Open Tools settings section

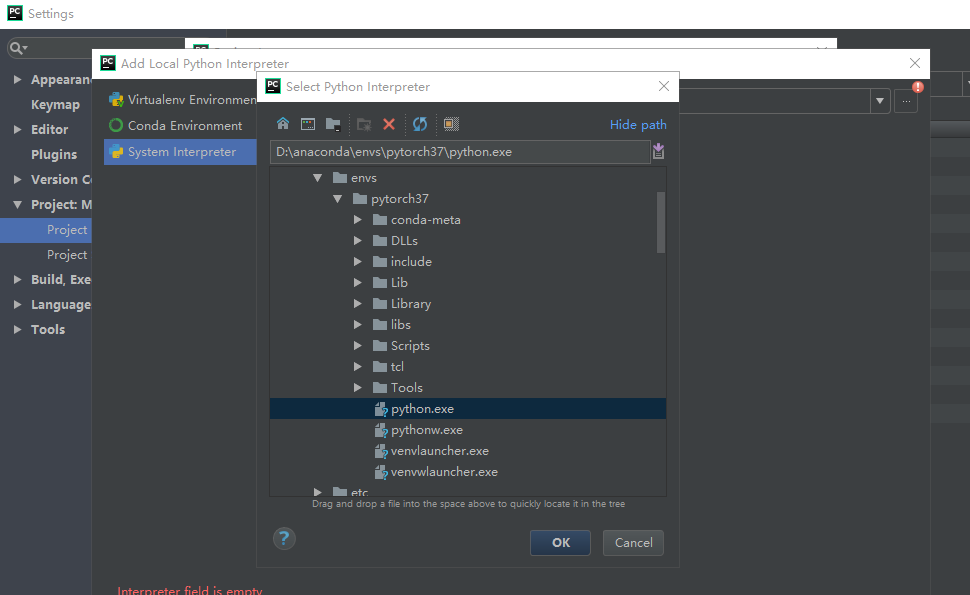[x=48, y=330]
